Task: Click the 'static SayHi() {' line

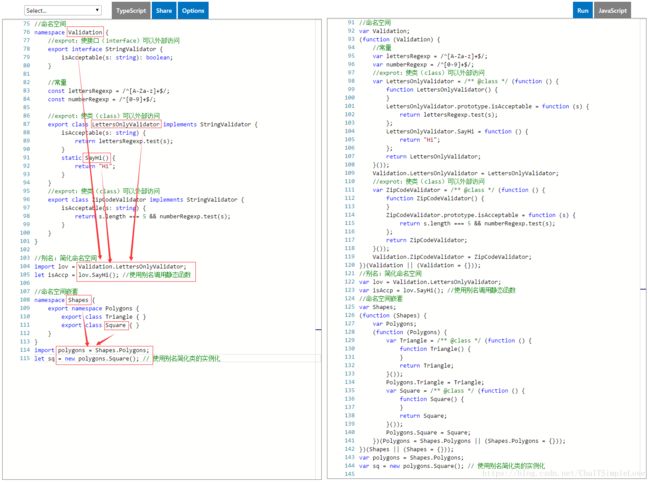Action: [x=88, y=158]
